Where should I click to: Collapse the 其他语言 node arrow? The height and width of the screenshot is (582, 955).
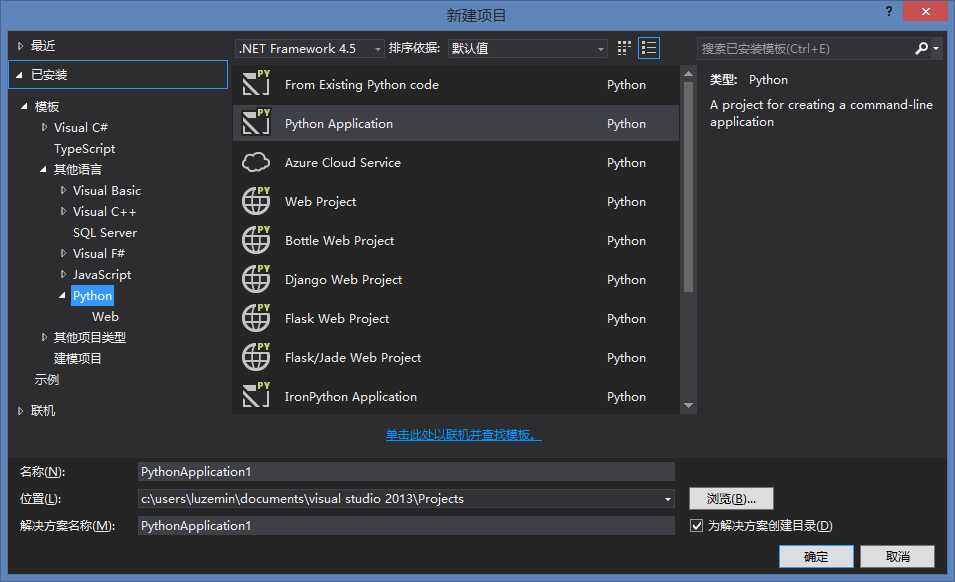(x=43, y=169)
